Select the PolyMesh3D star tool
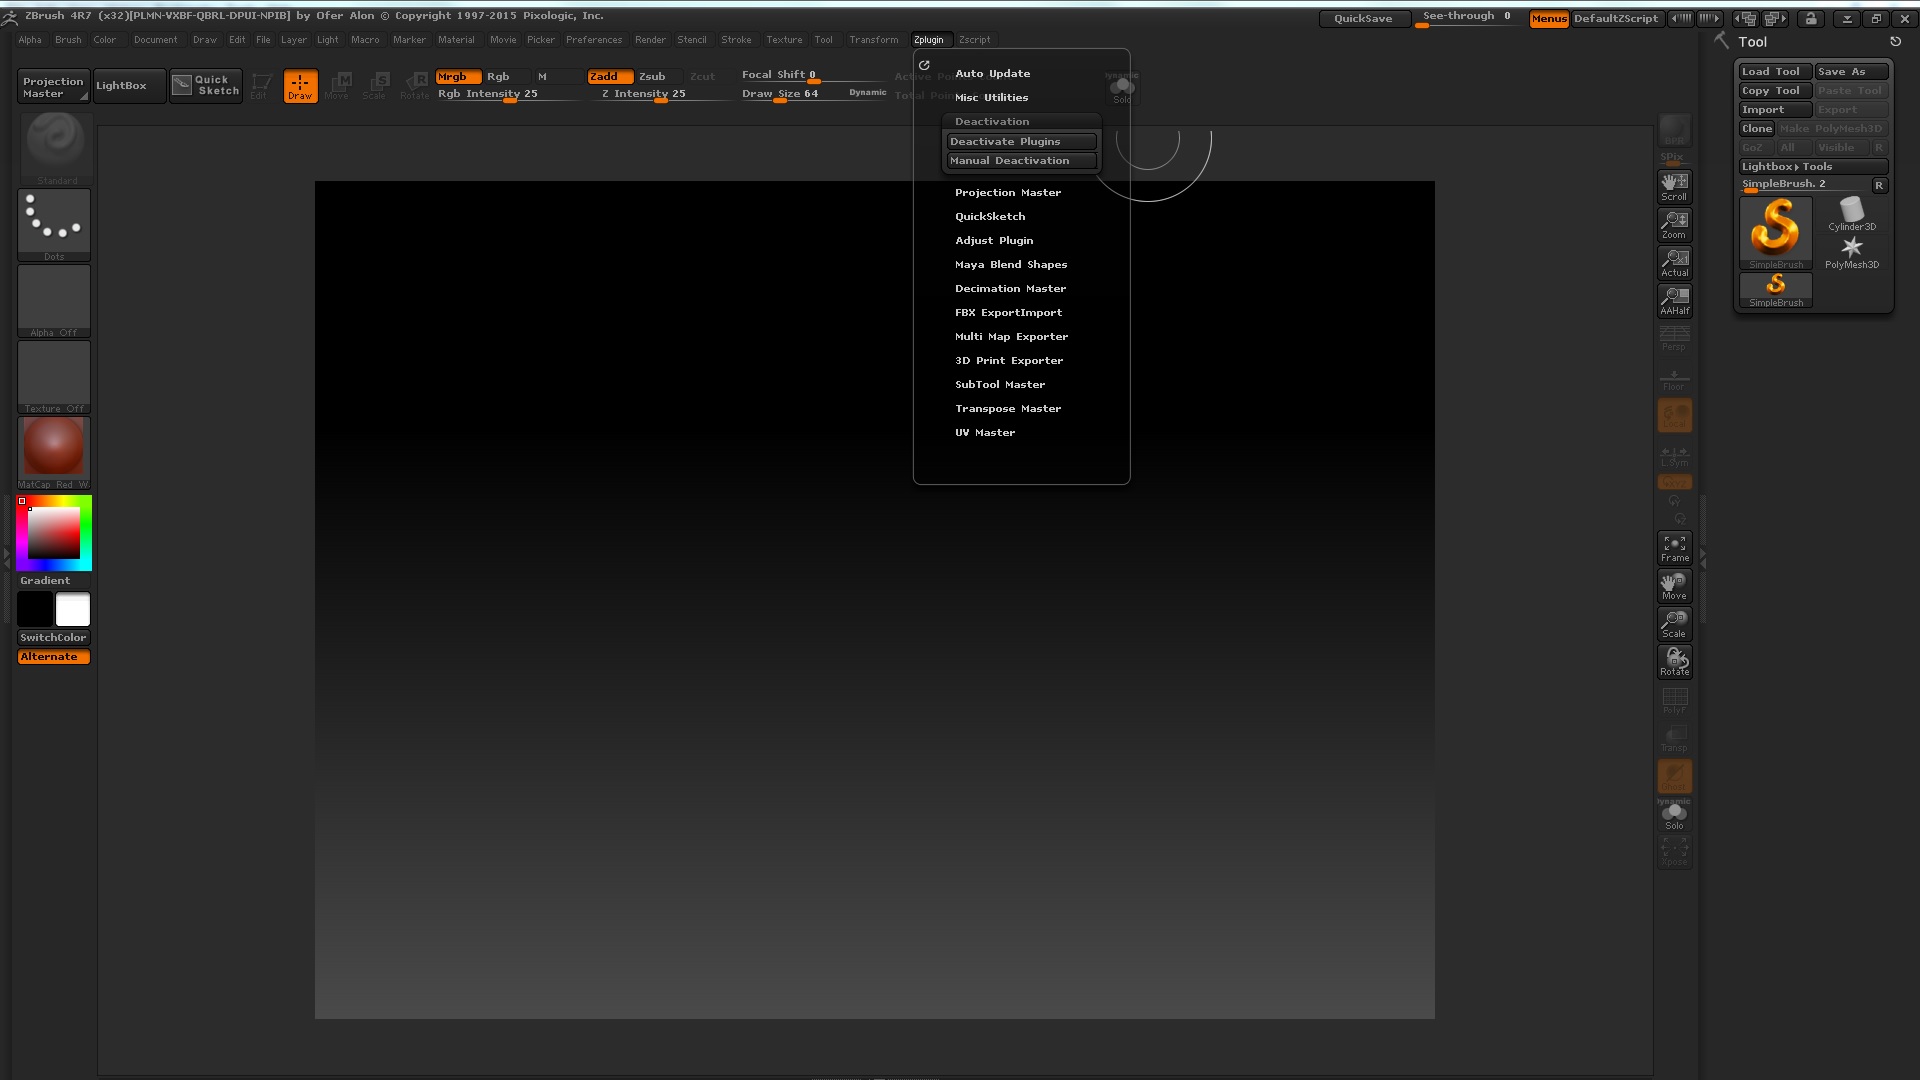 [1852, 252]
